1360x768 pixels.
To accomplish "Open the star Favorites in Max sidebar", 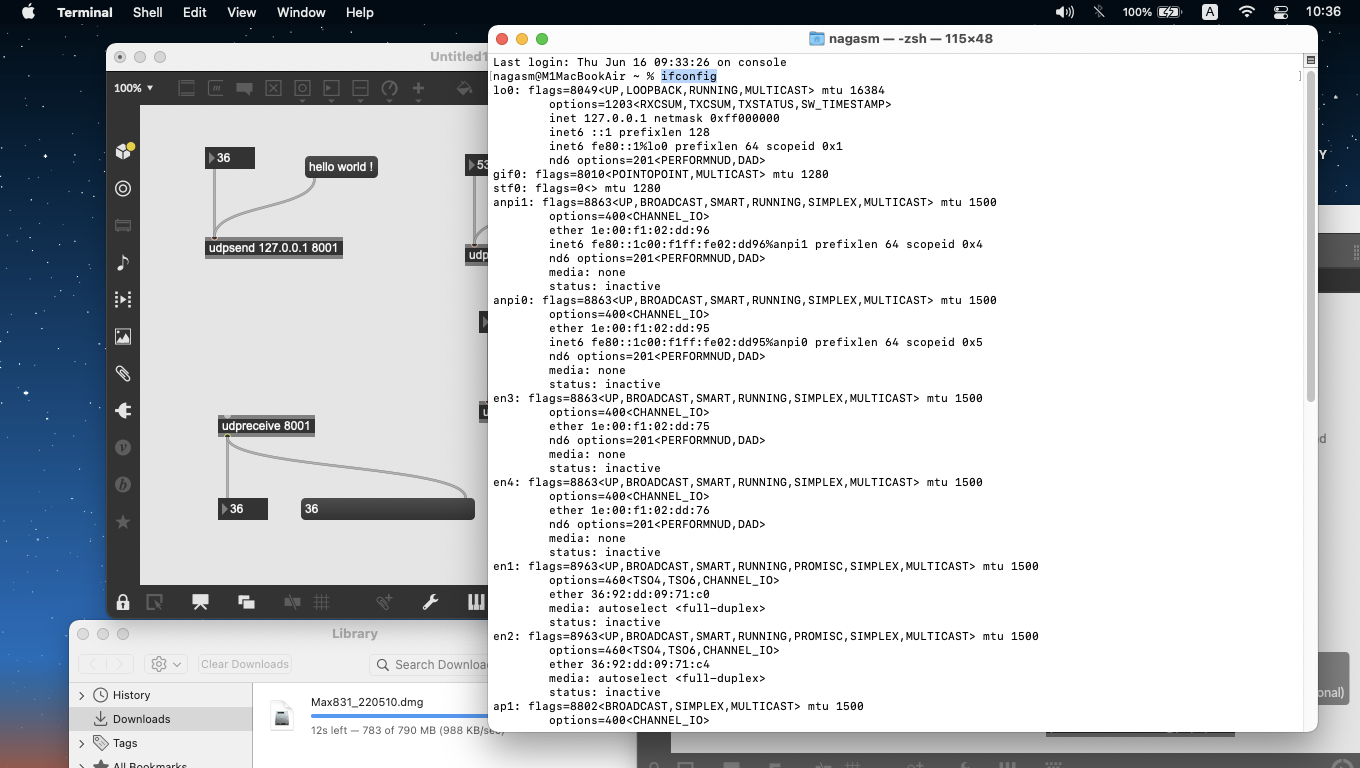I will pos(123,521).
